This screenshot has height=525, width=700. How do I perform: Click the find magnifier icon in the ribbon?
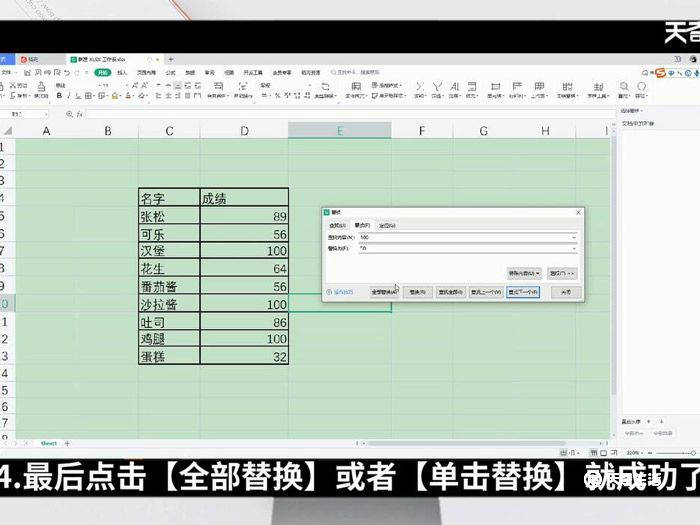click(x=624, y=86)
